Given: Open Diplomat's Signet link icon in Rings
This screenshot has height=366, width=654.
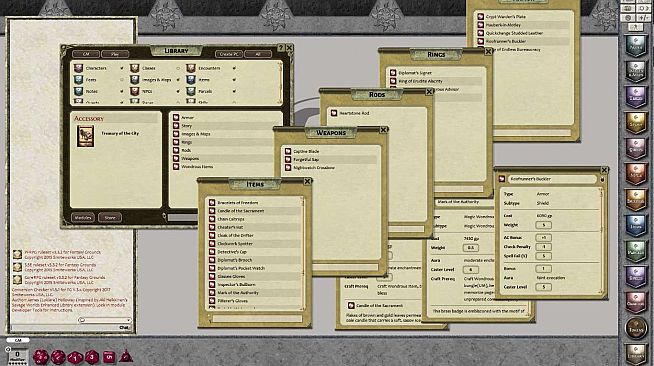Looking at the screenshot, I should coord(393,73).
